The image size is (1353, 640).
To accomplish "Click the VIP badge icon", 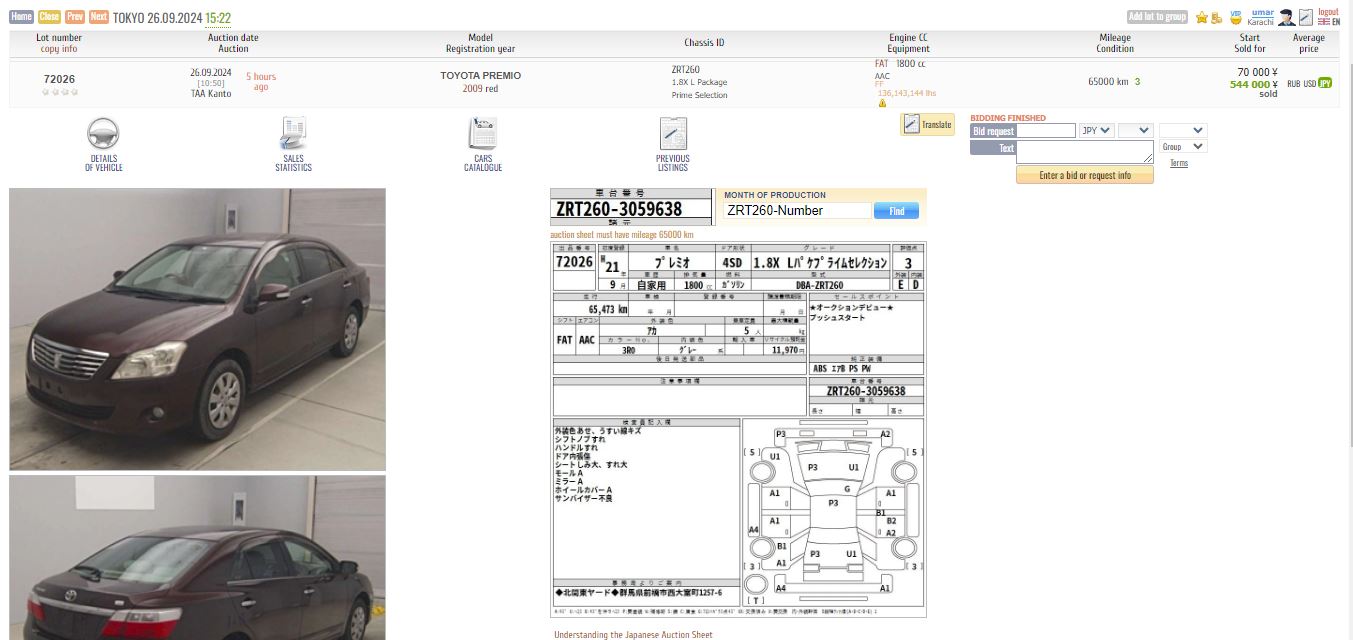I will (x=1236, y=17).
